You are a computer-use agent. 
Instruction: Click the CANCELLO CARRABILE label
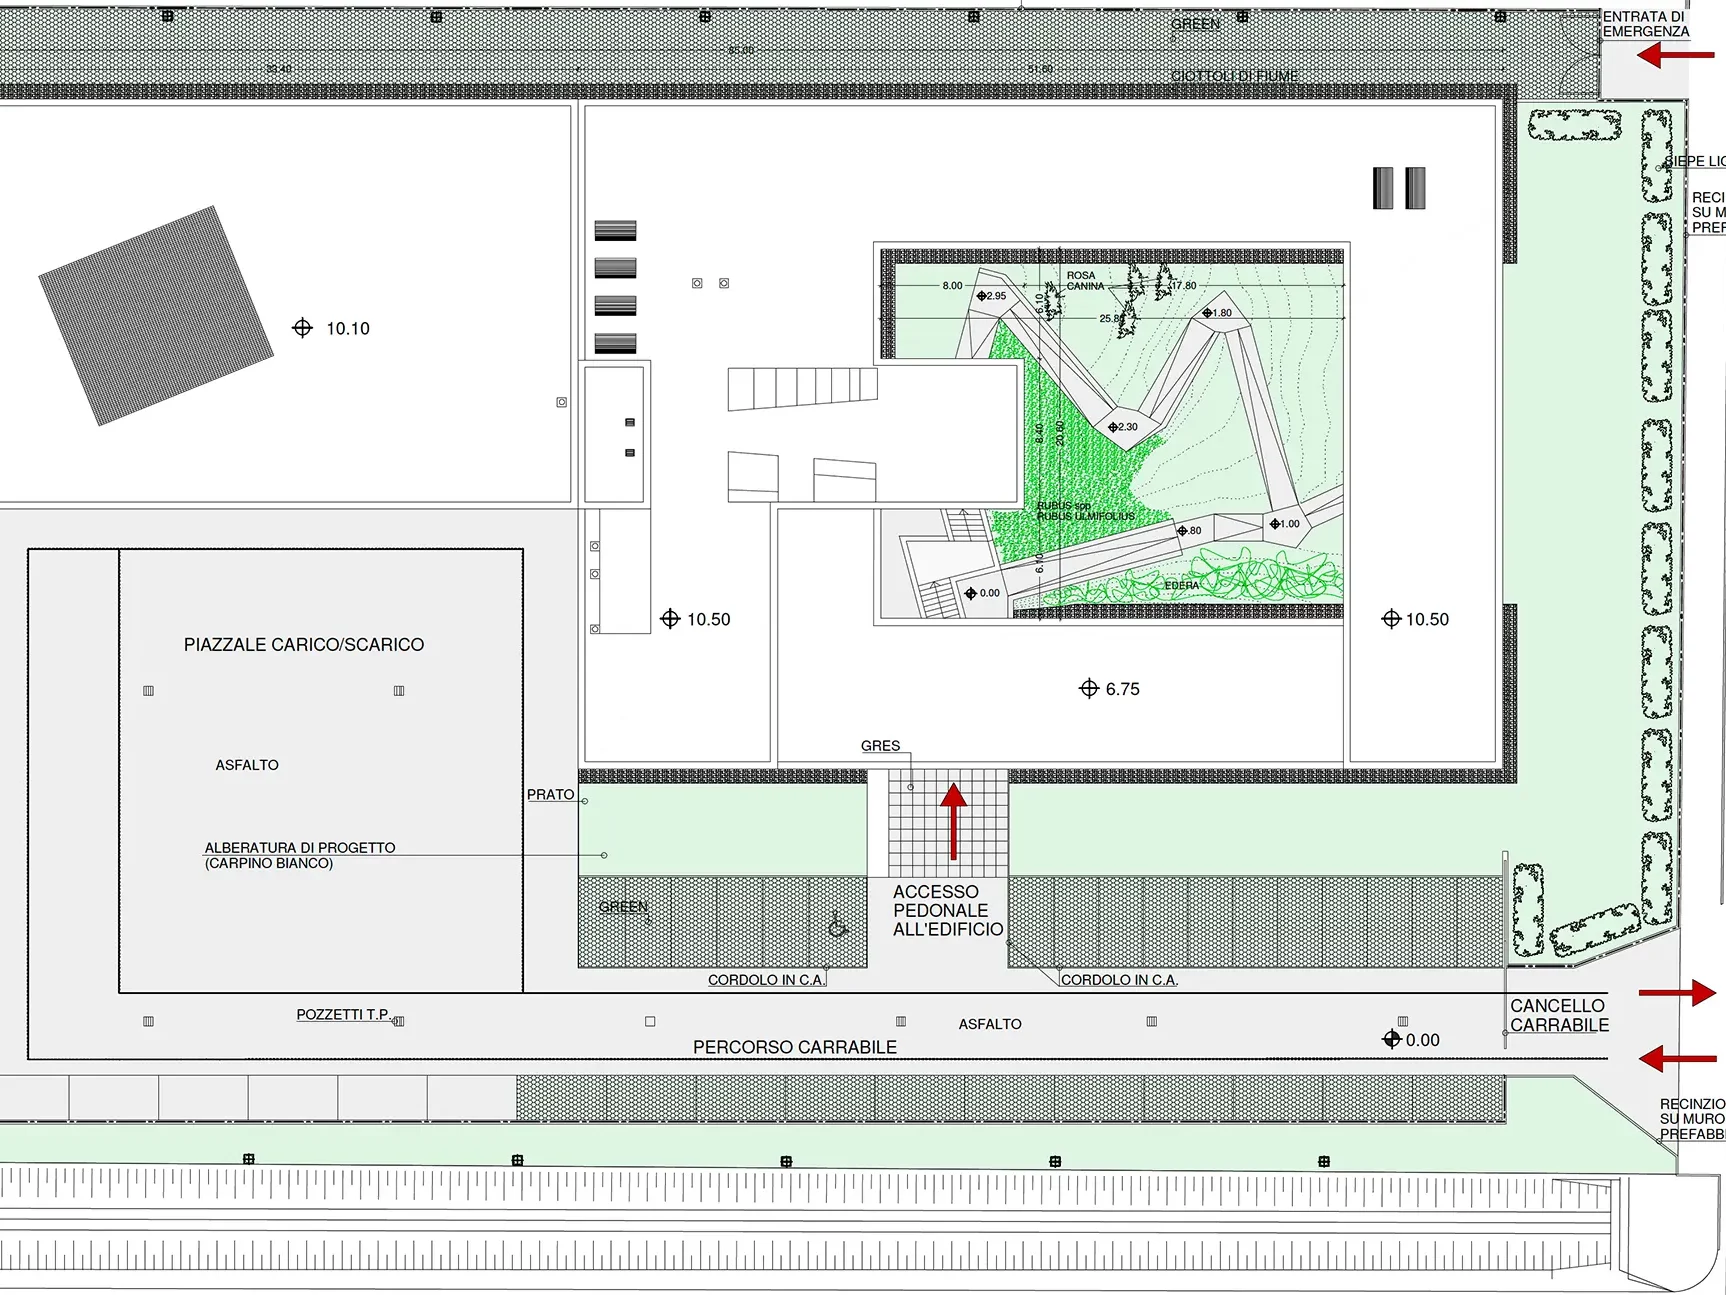click(1559, 1015)
